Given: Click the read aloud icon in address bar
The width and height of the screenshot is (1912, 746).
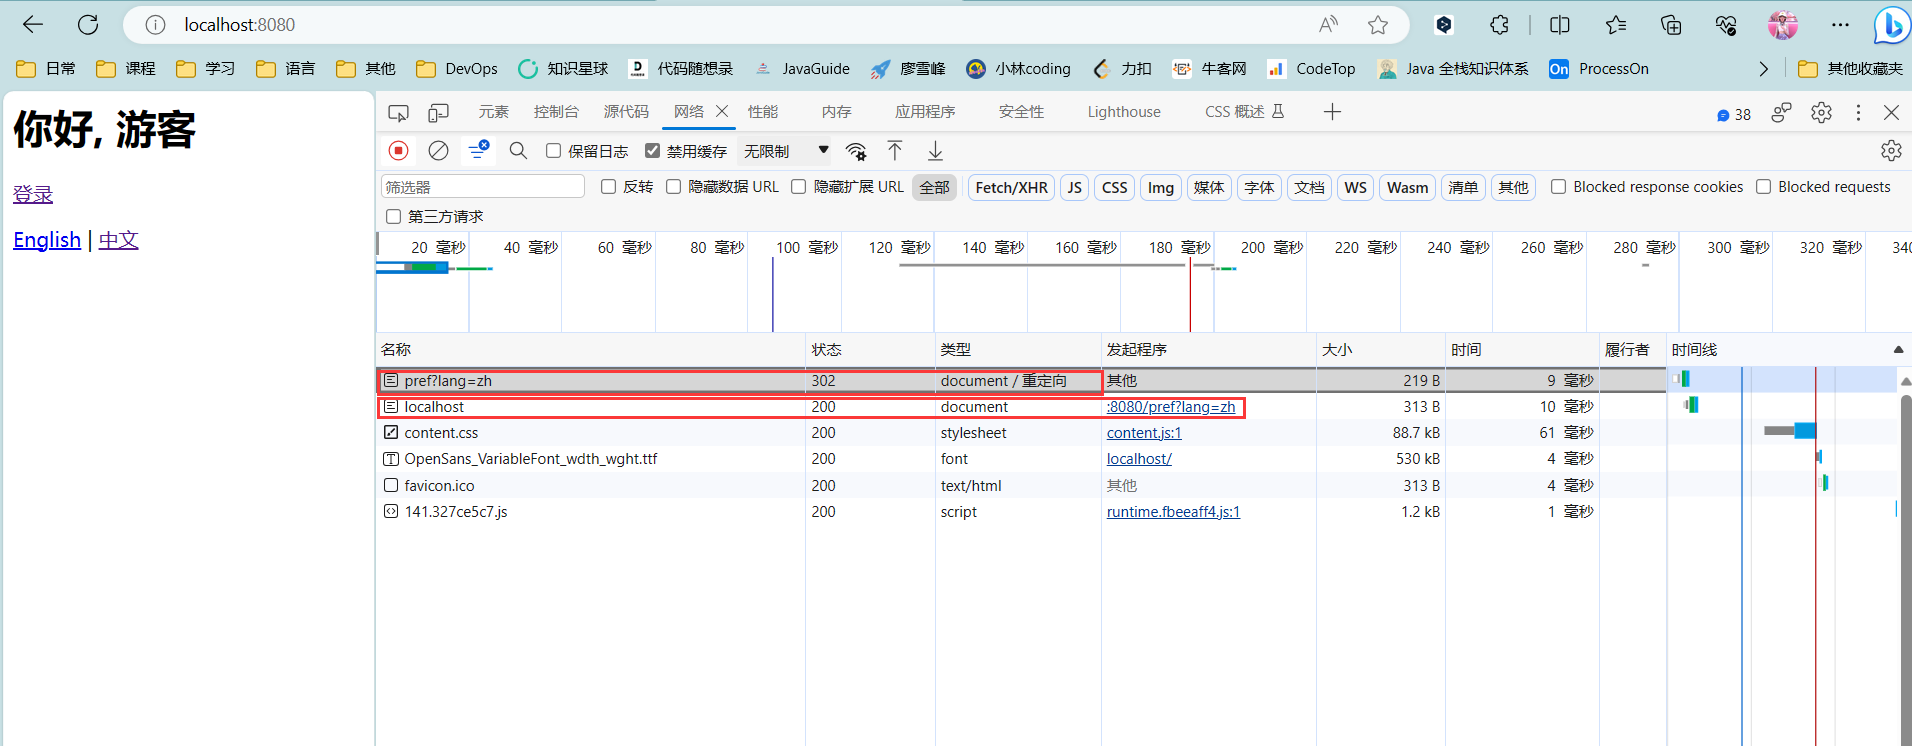Looking at the screenshot, I should tap(1328, 25).
